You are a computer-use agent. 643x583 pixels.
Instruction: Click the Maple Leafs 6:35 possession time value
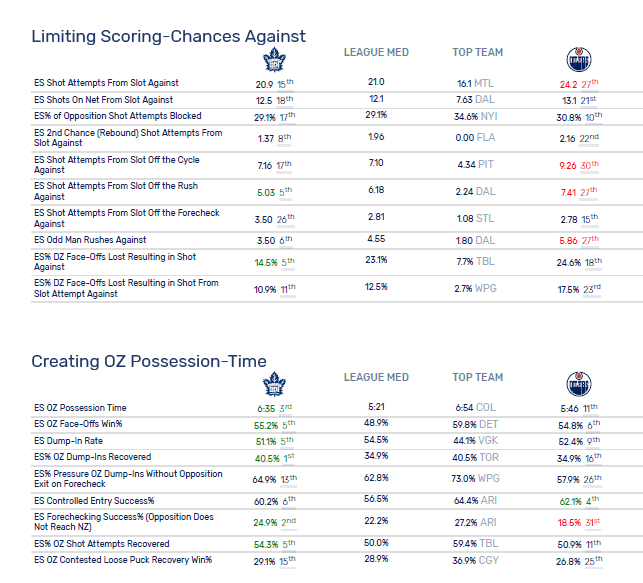(x=263, y=408)
